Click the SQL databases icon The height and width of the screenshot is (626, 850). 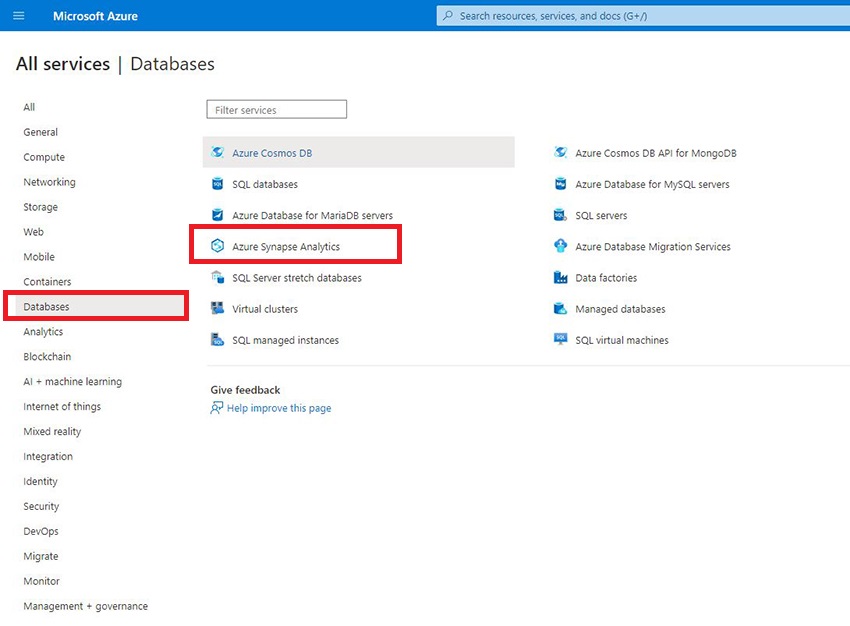217,184
